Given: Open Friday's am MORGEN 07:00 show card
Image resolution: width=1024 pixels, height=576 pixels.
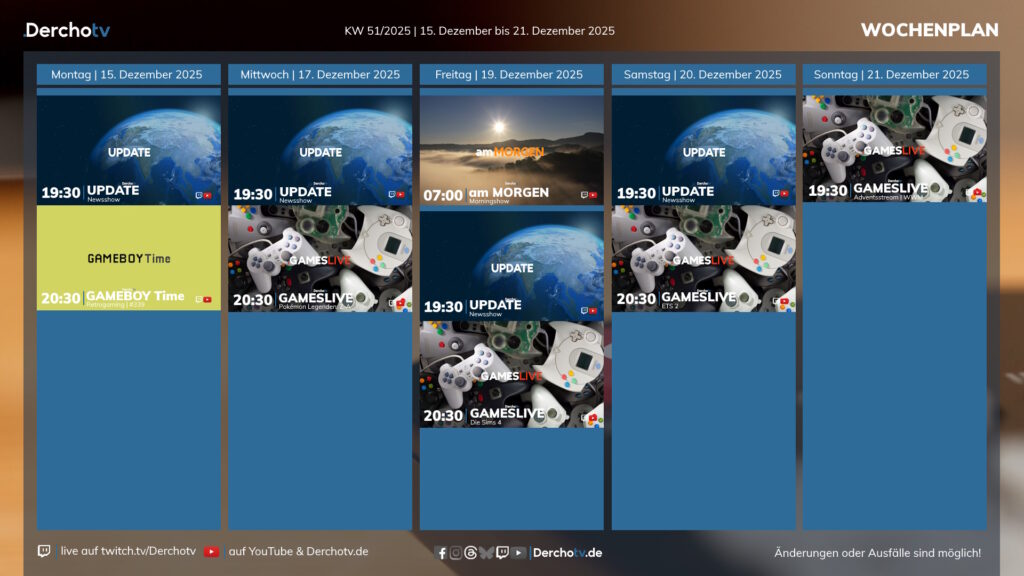Looking at the screenshot, I should tap(511, 150).
